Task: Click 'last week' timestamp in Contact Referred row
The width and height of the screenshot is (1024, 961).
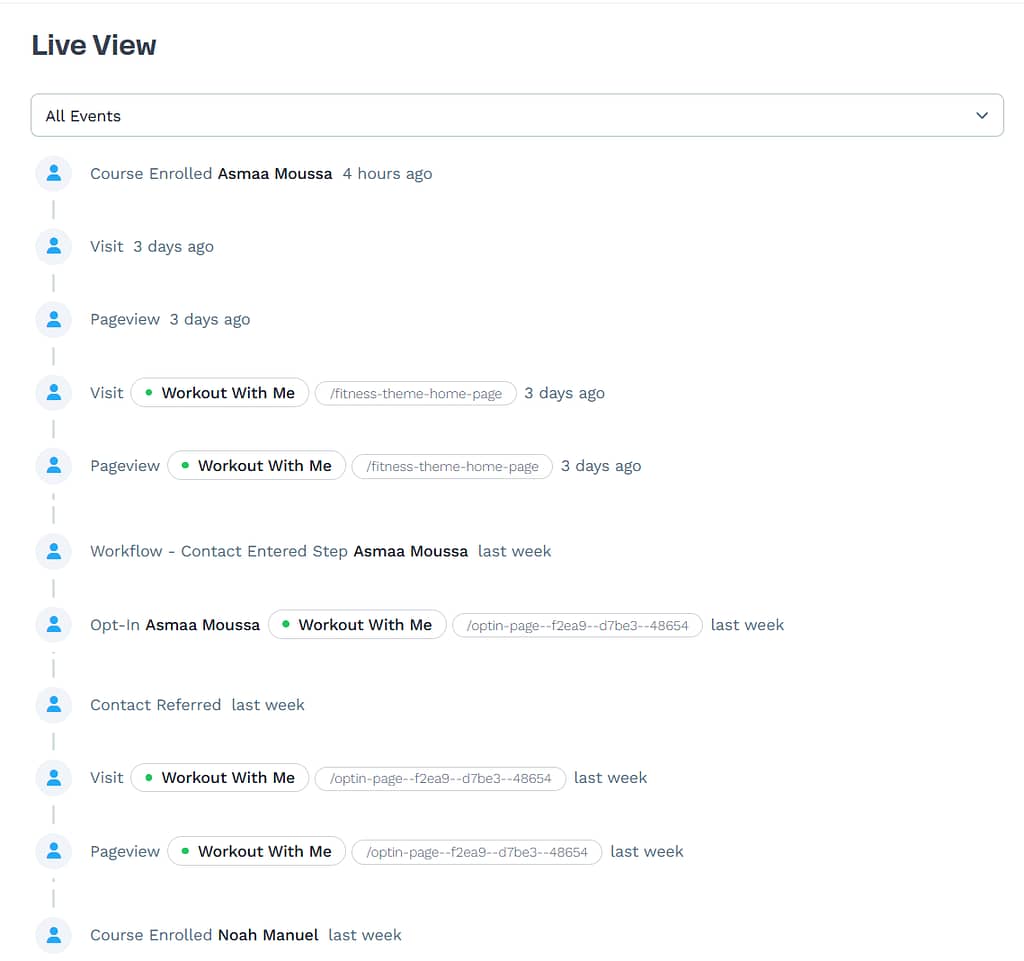Action: tap(268, 705)
